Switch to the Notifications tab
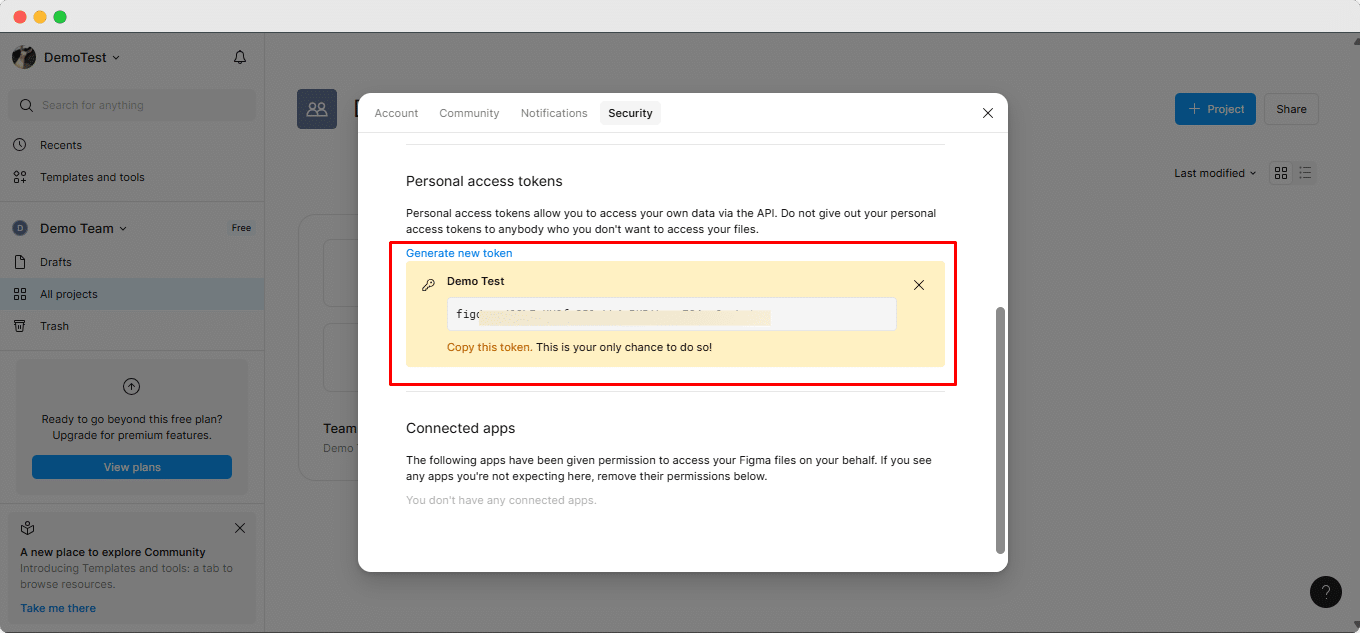The image size is (1360, 633). click(x=554, y=113)
